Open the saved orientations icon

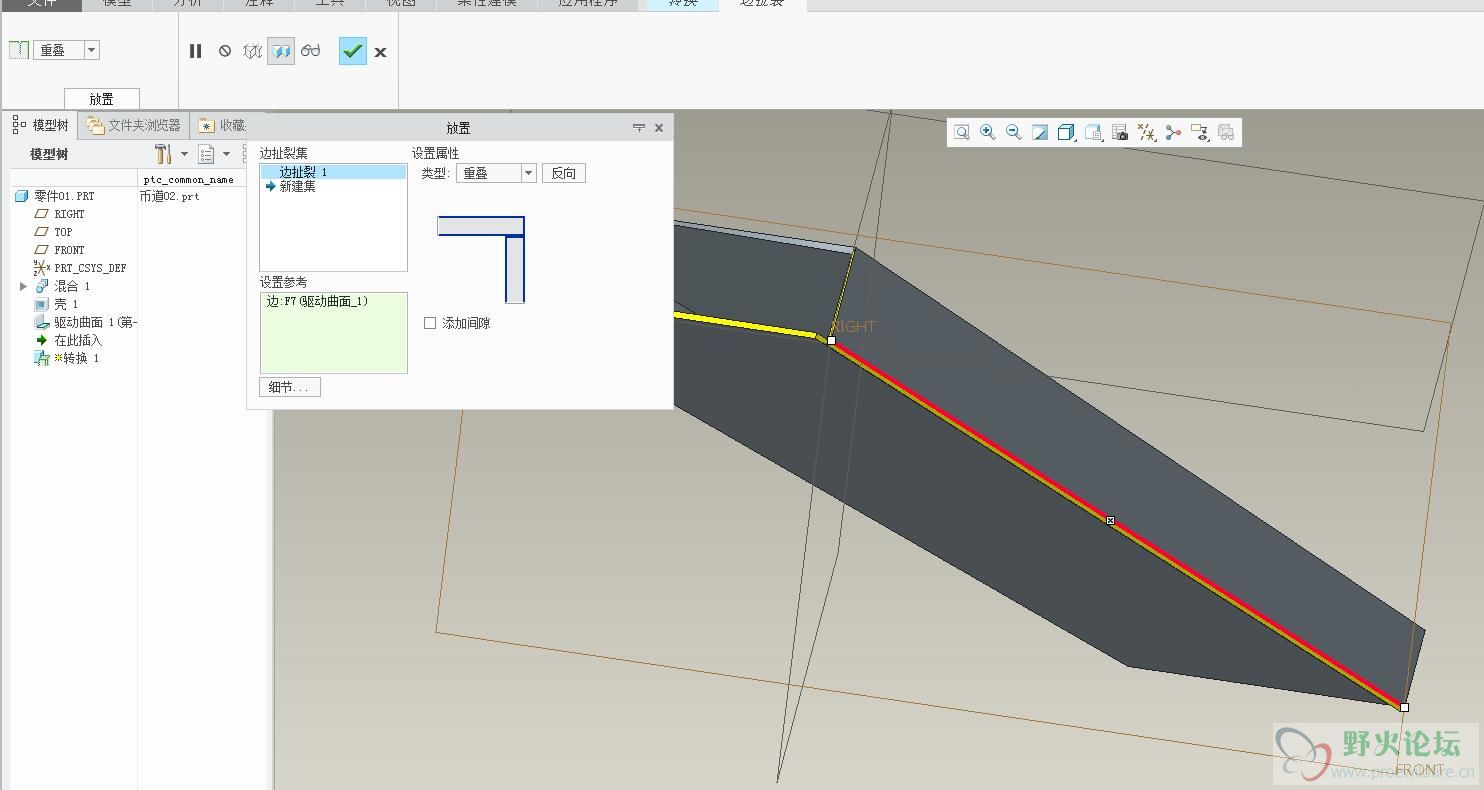(1093, 132)
